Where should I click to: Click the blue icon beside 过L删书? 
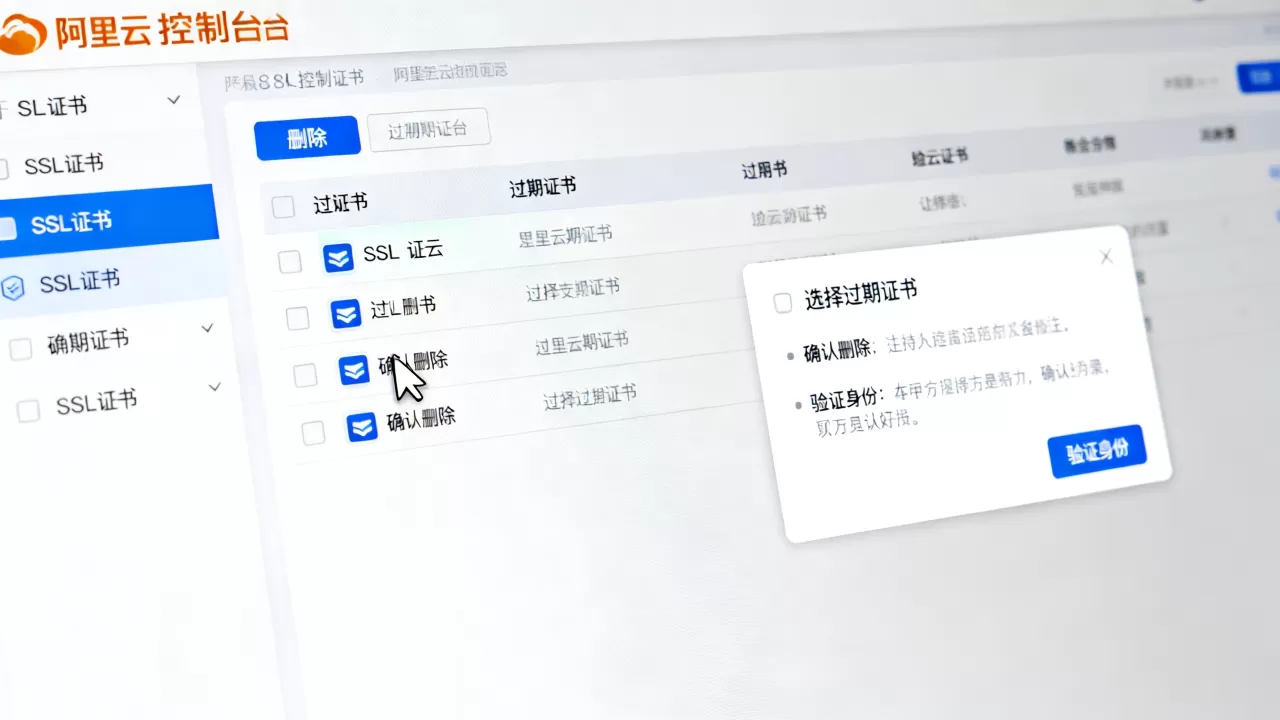pos(346,314)
